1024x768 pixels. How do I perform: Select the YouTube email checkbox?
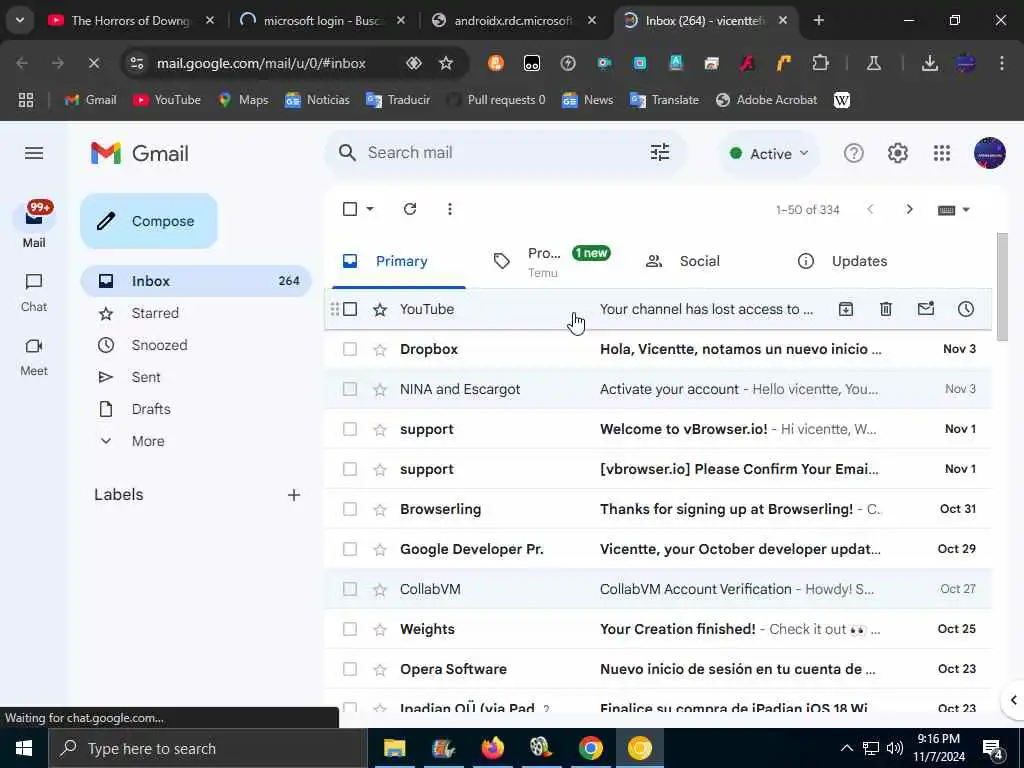[x=350, y=309]
